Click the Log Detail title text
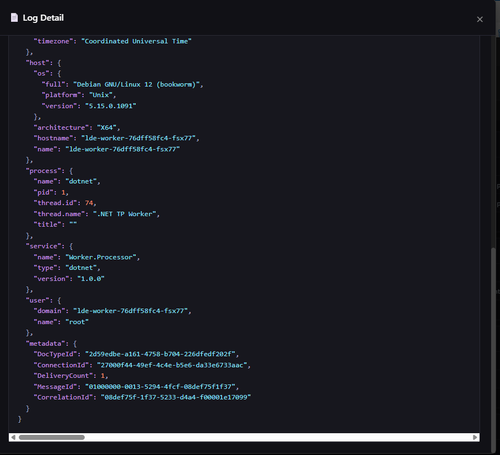The image size is (500, 455). (43, 18)
